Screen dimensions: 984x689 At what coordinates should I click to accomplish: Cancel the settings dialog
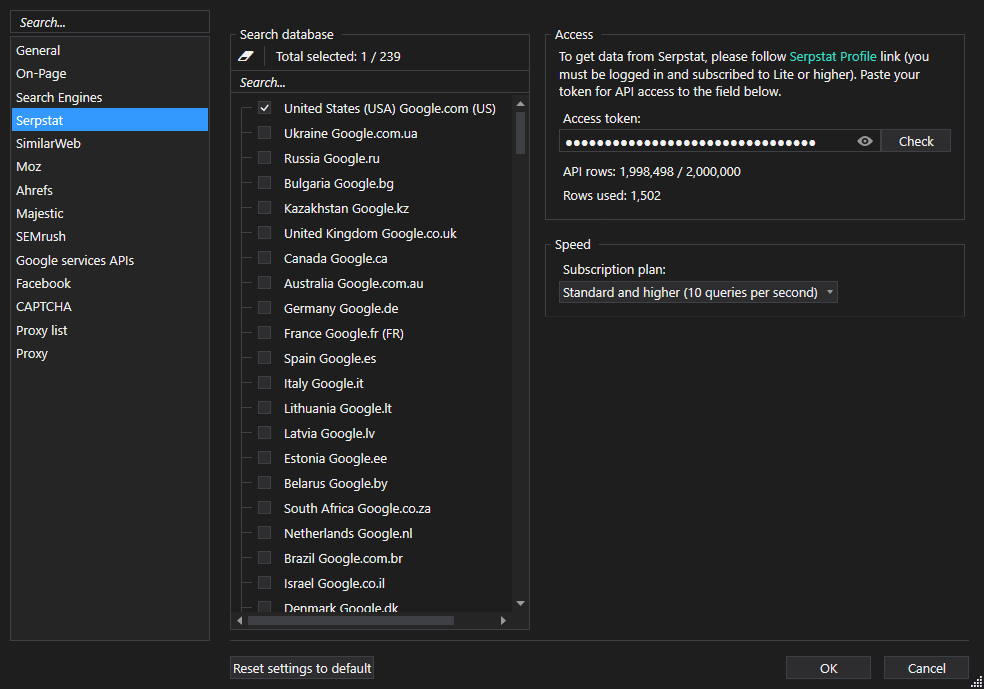click(926, 668)
